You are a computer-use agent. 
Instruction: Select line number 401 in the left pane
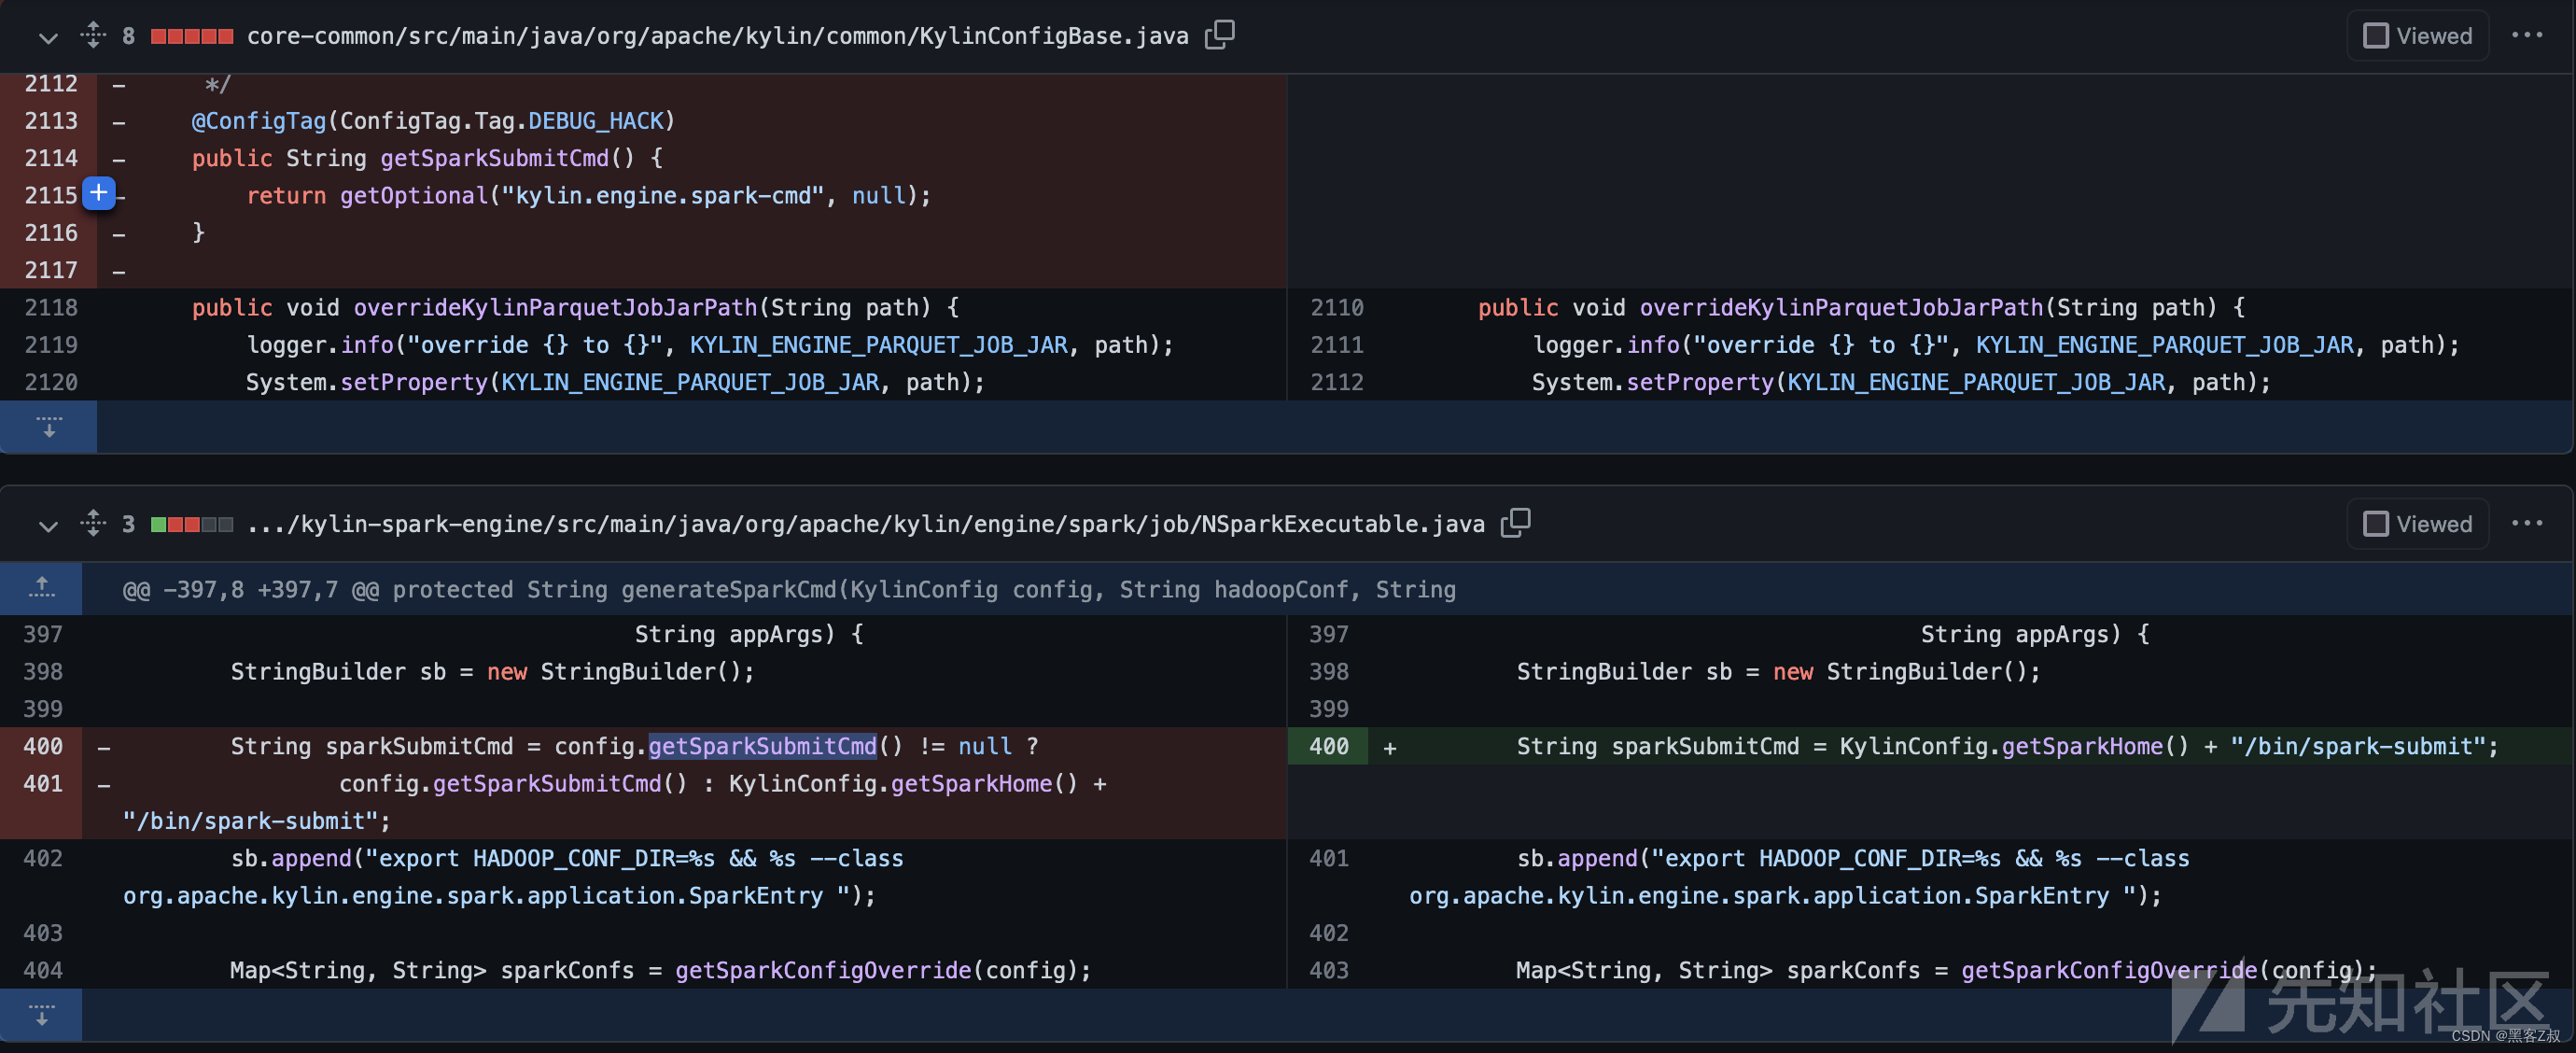point(42,784)
